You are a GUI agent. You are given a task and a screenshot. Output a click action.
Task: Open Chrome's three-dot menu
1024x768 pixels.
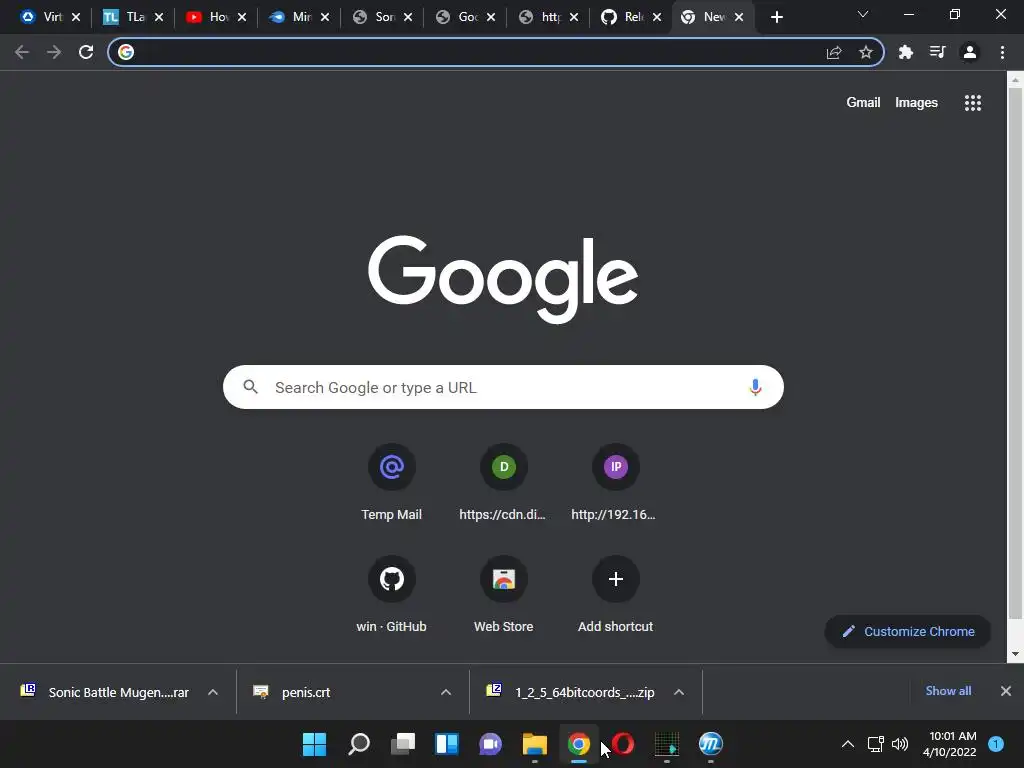(1002, 52)
